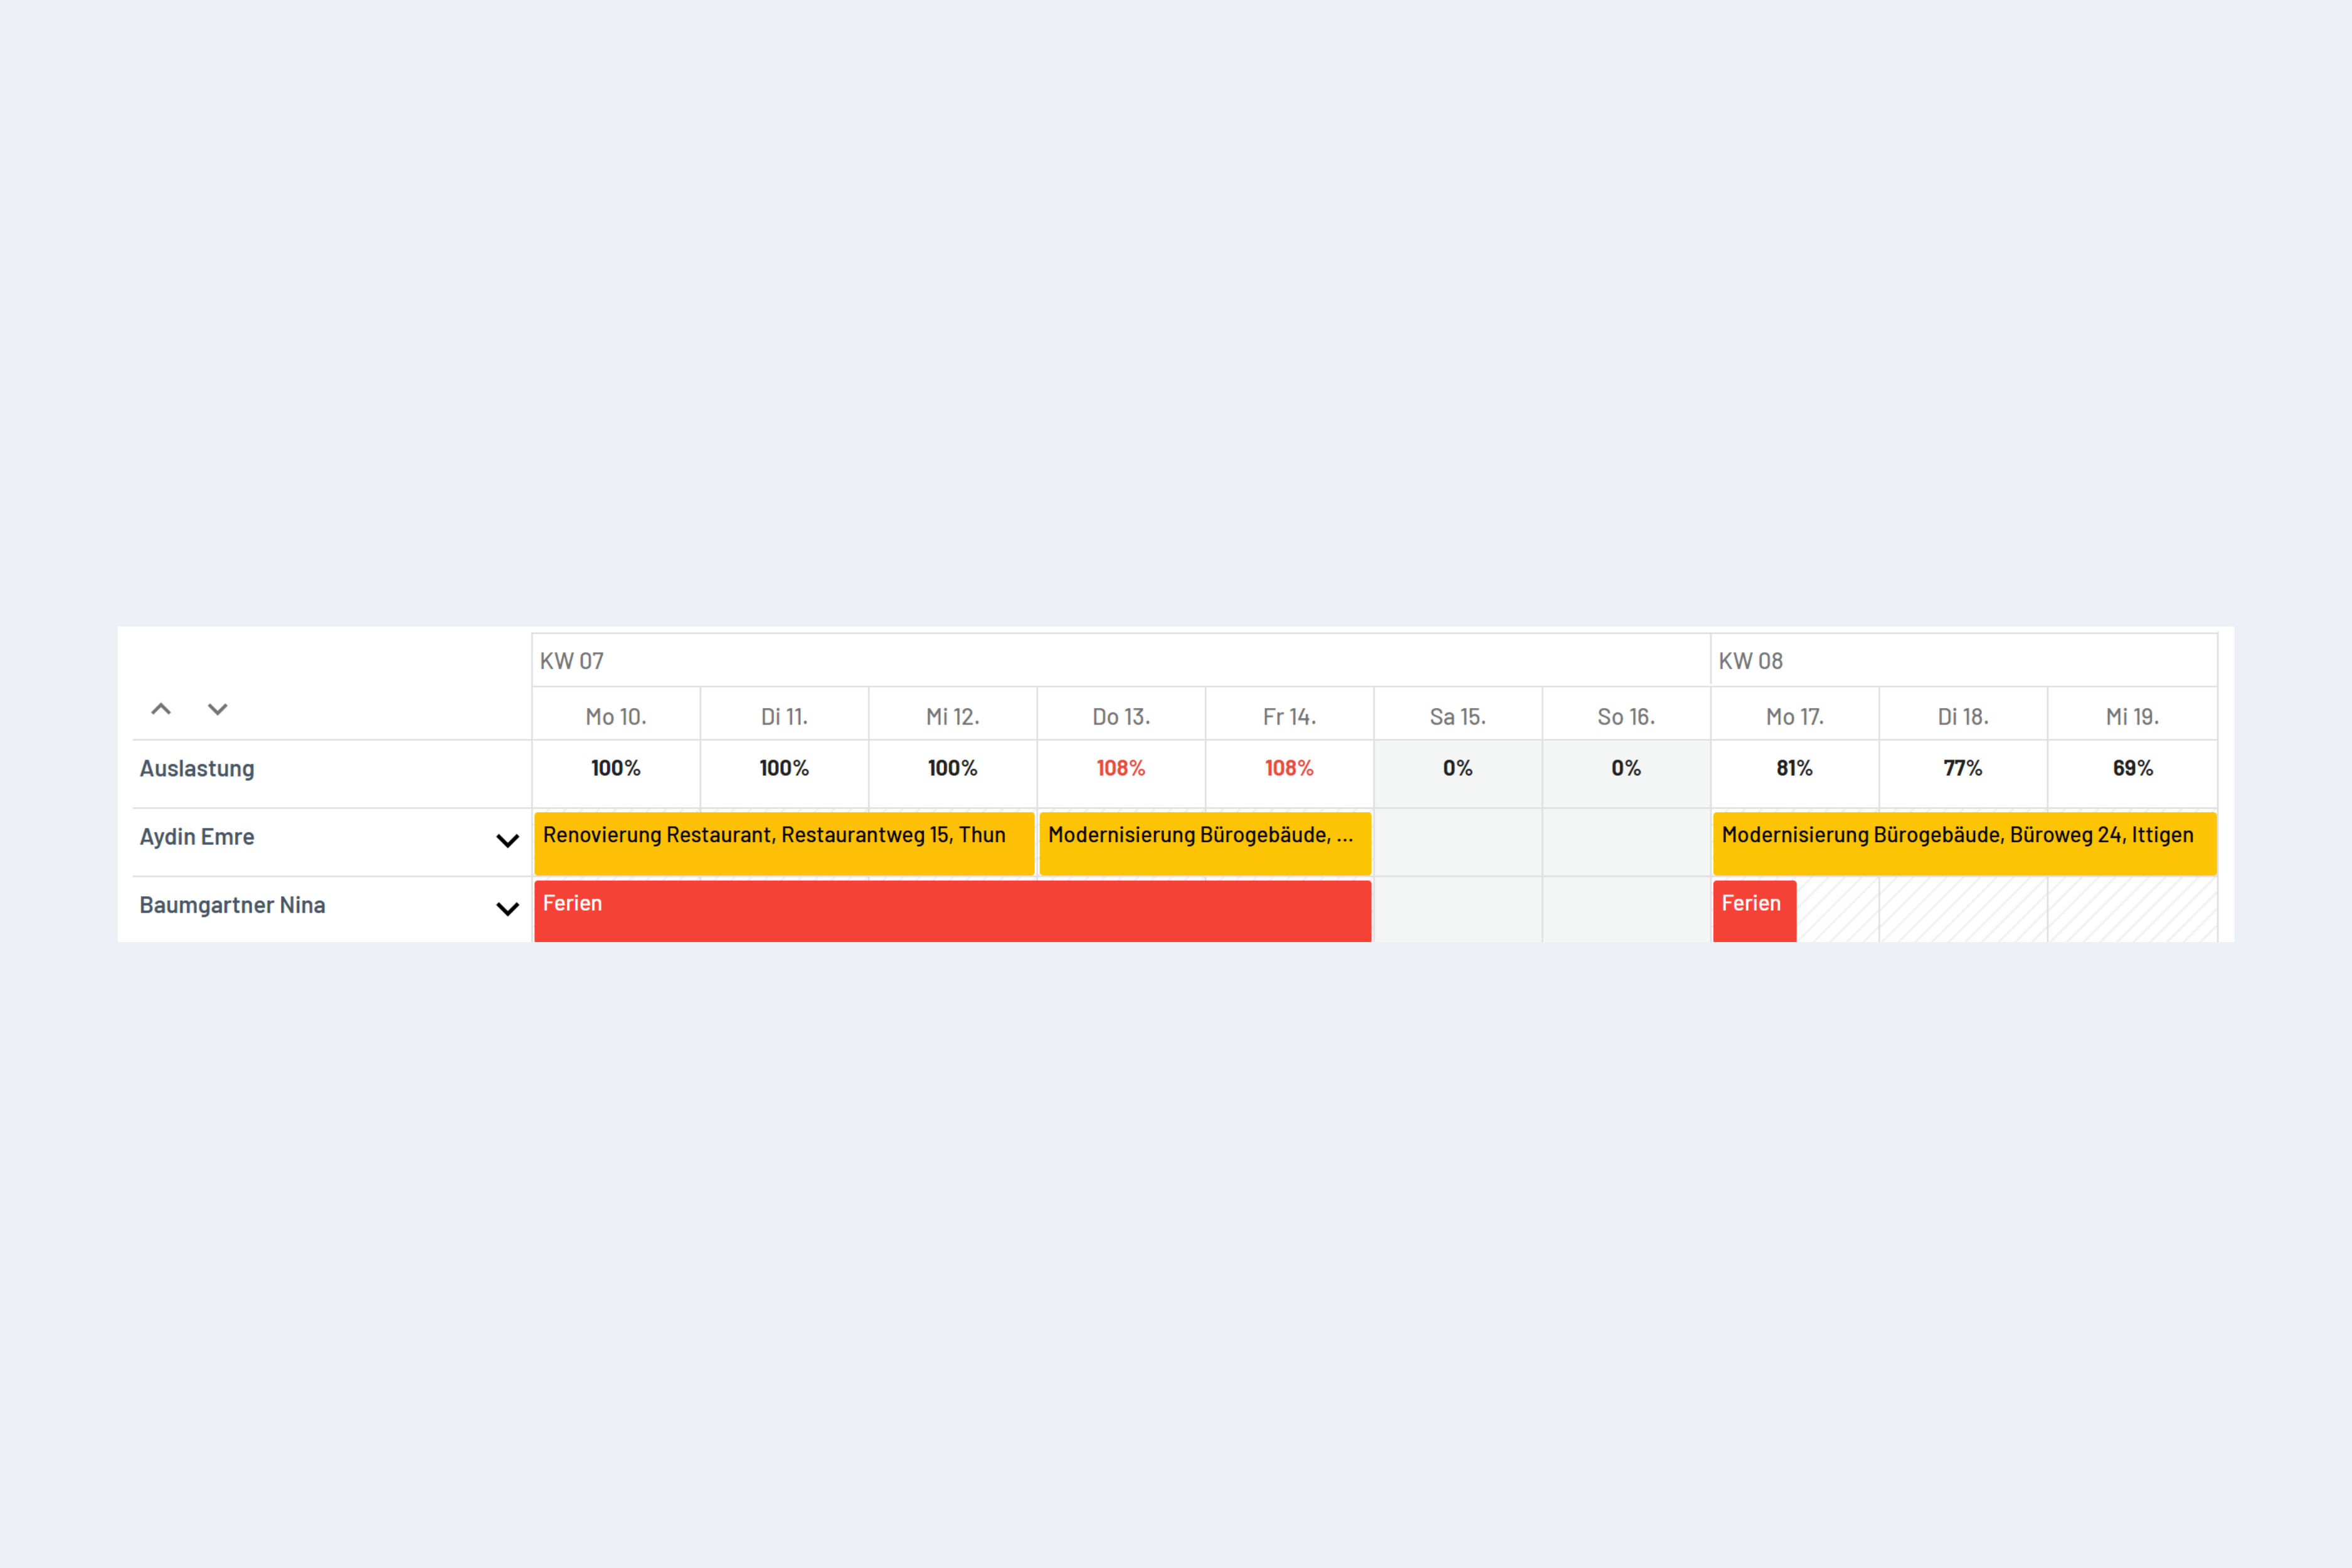This screenshot has height=1568, width=2352.
Task: Select Baumgartner Nina's name label
Action: click(x=232, y=905)
